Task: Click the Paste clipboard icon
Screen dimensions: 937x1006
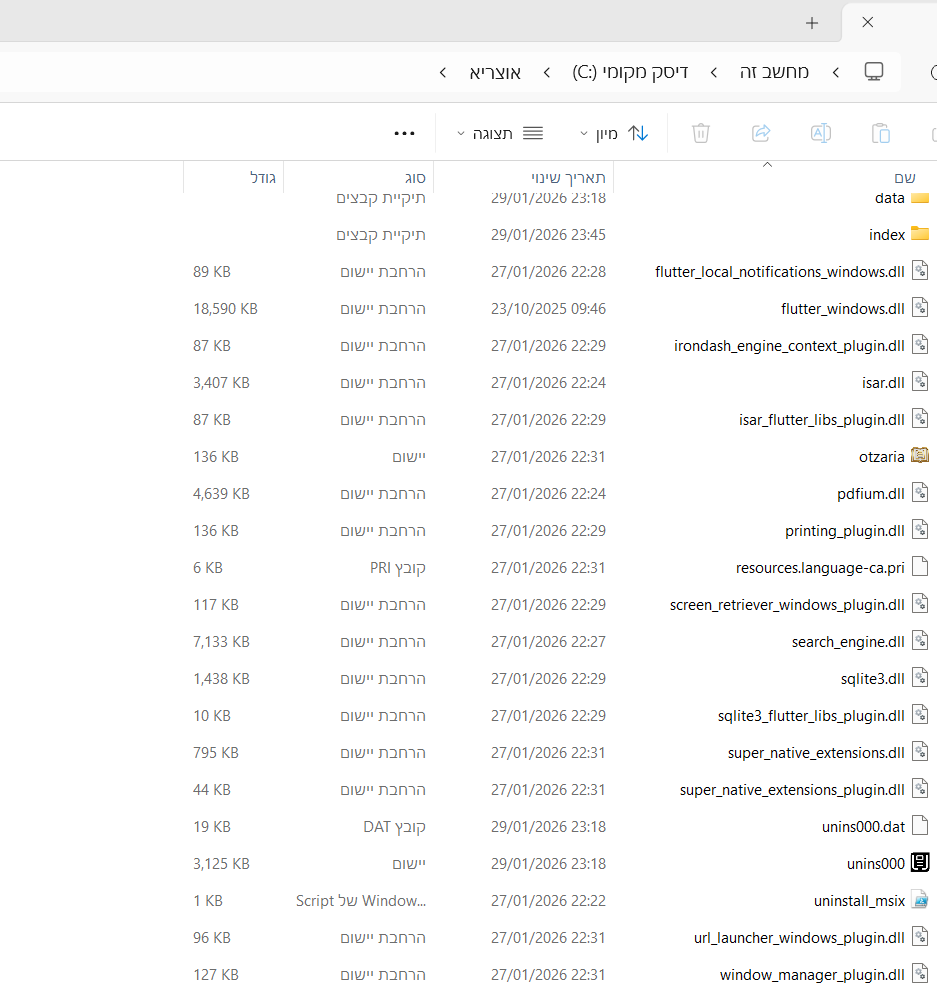Action: [x=881, y=133]
